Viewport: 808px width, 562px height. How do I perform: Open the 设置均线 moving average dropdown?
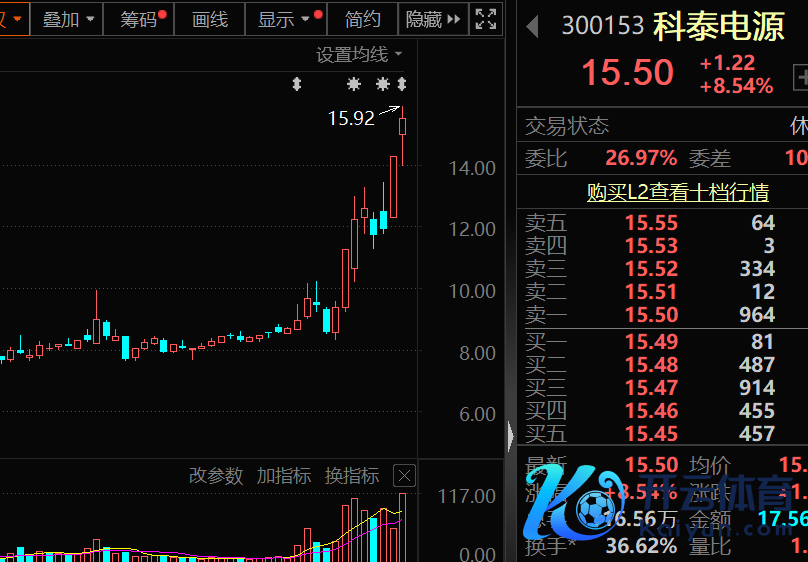tap(360, 54)
